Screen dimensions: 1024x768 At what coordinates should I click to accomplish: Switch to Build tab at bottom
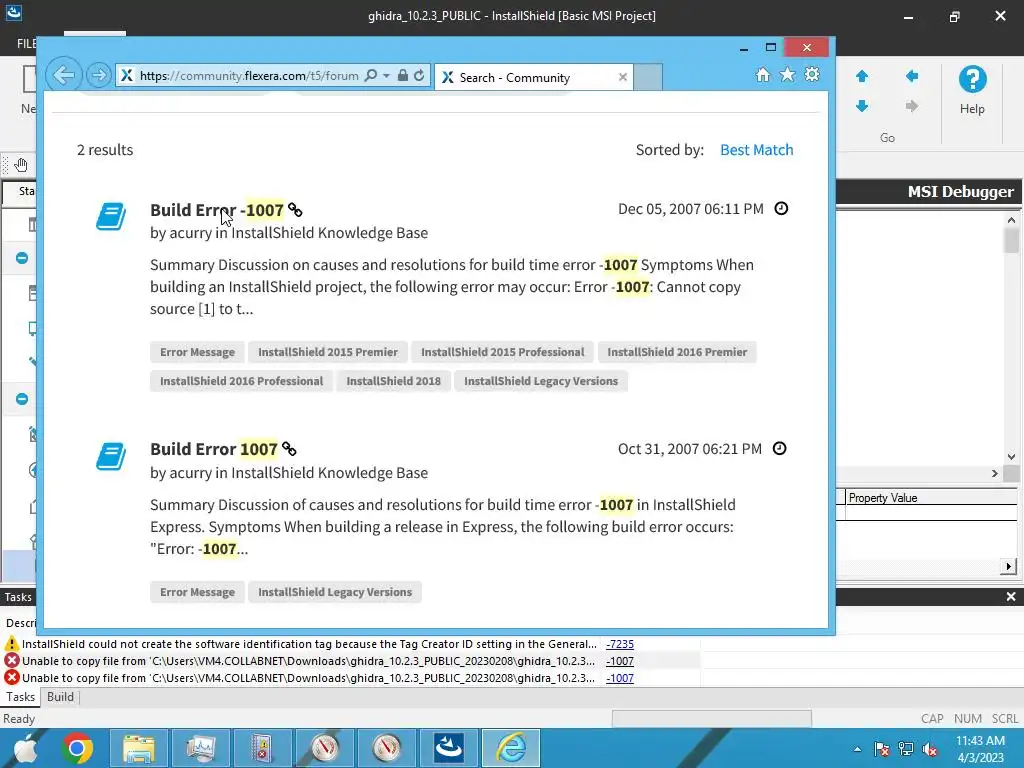(60, 697)
